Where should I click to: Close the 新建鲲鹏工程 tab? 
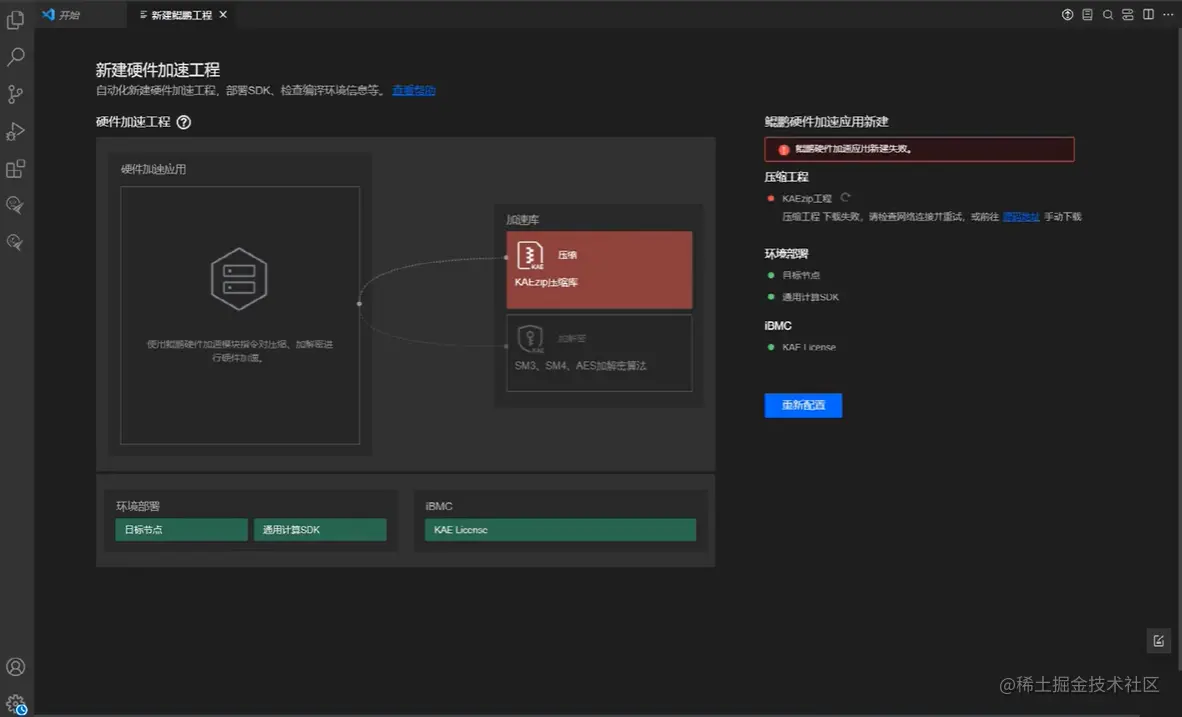223,14
